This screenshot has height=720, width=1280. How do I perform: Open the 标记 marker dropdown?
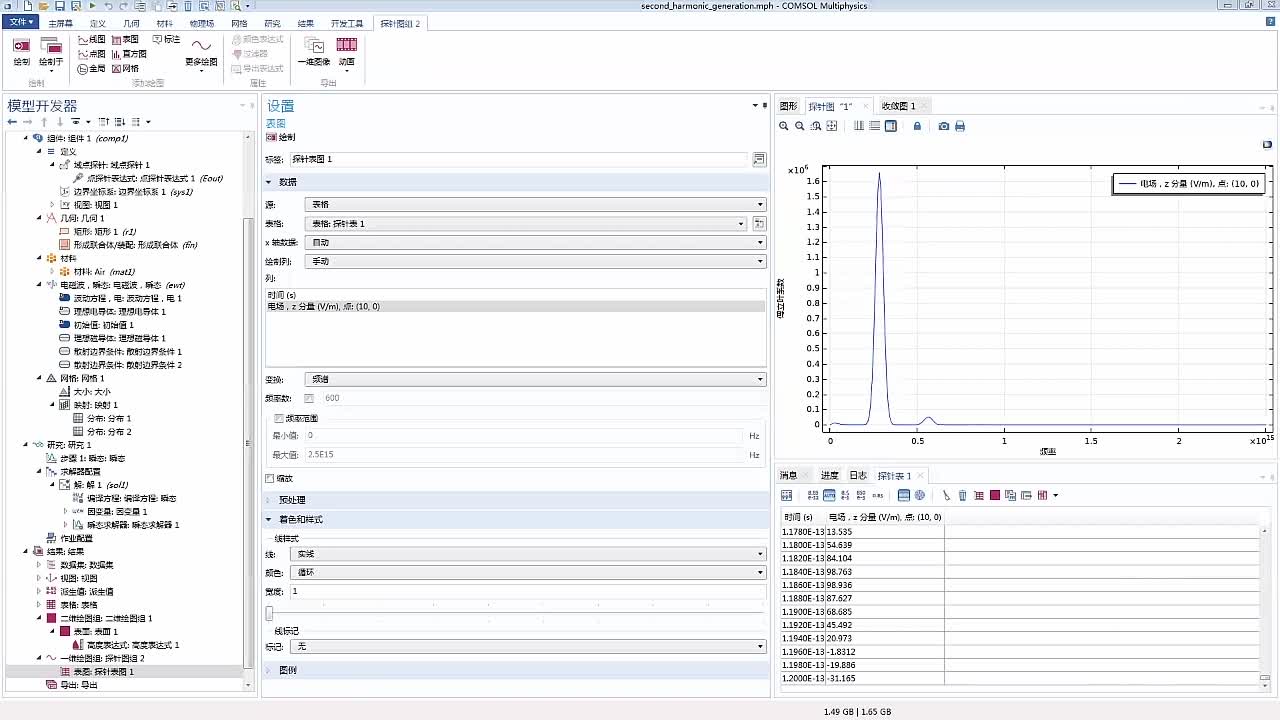pos(527,646)
